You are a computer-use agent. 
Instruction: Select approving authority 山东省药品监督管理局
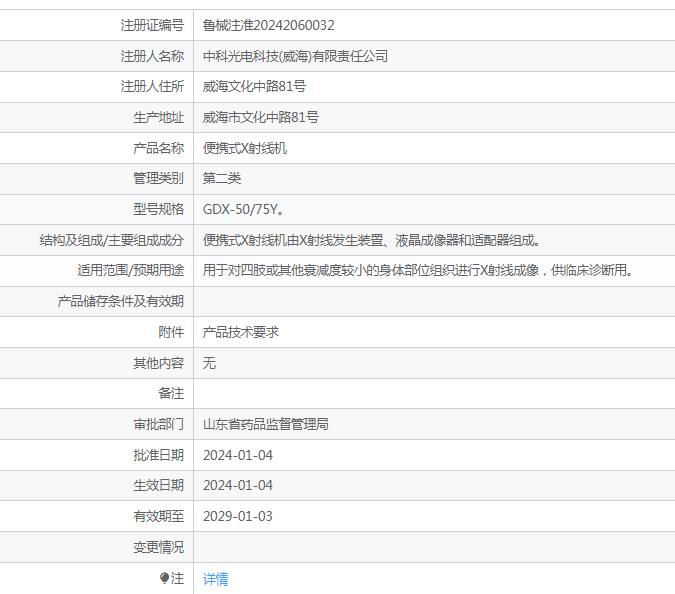point(266,424)
